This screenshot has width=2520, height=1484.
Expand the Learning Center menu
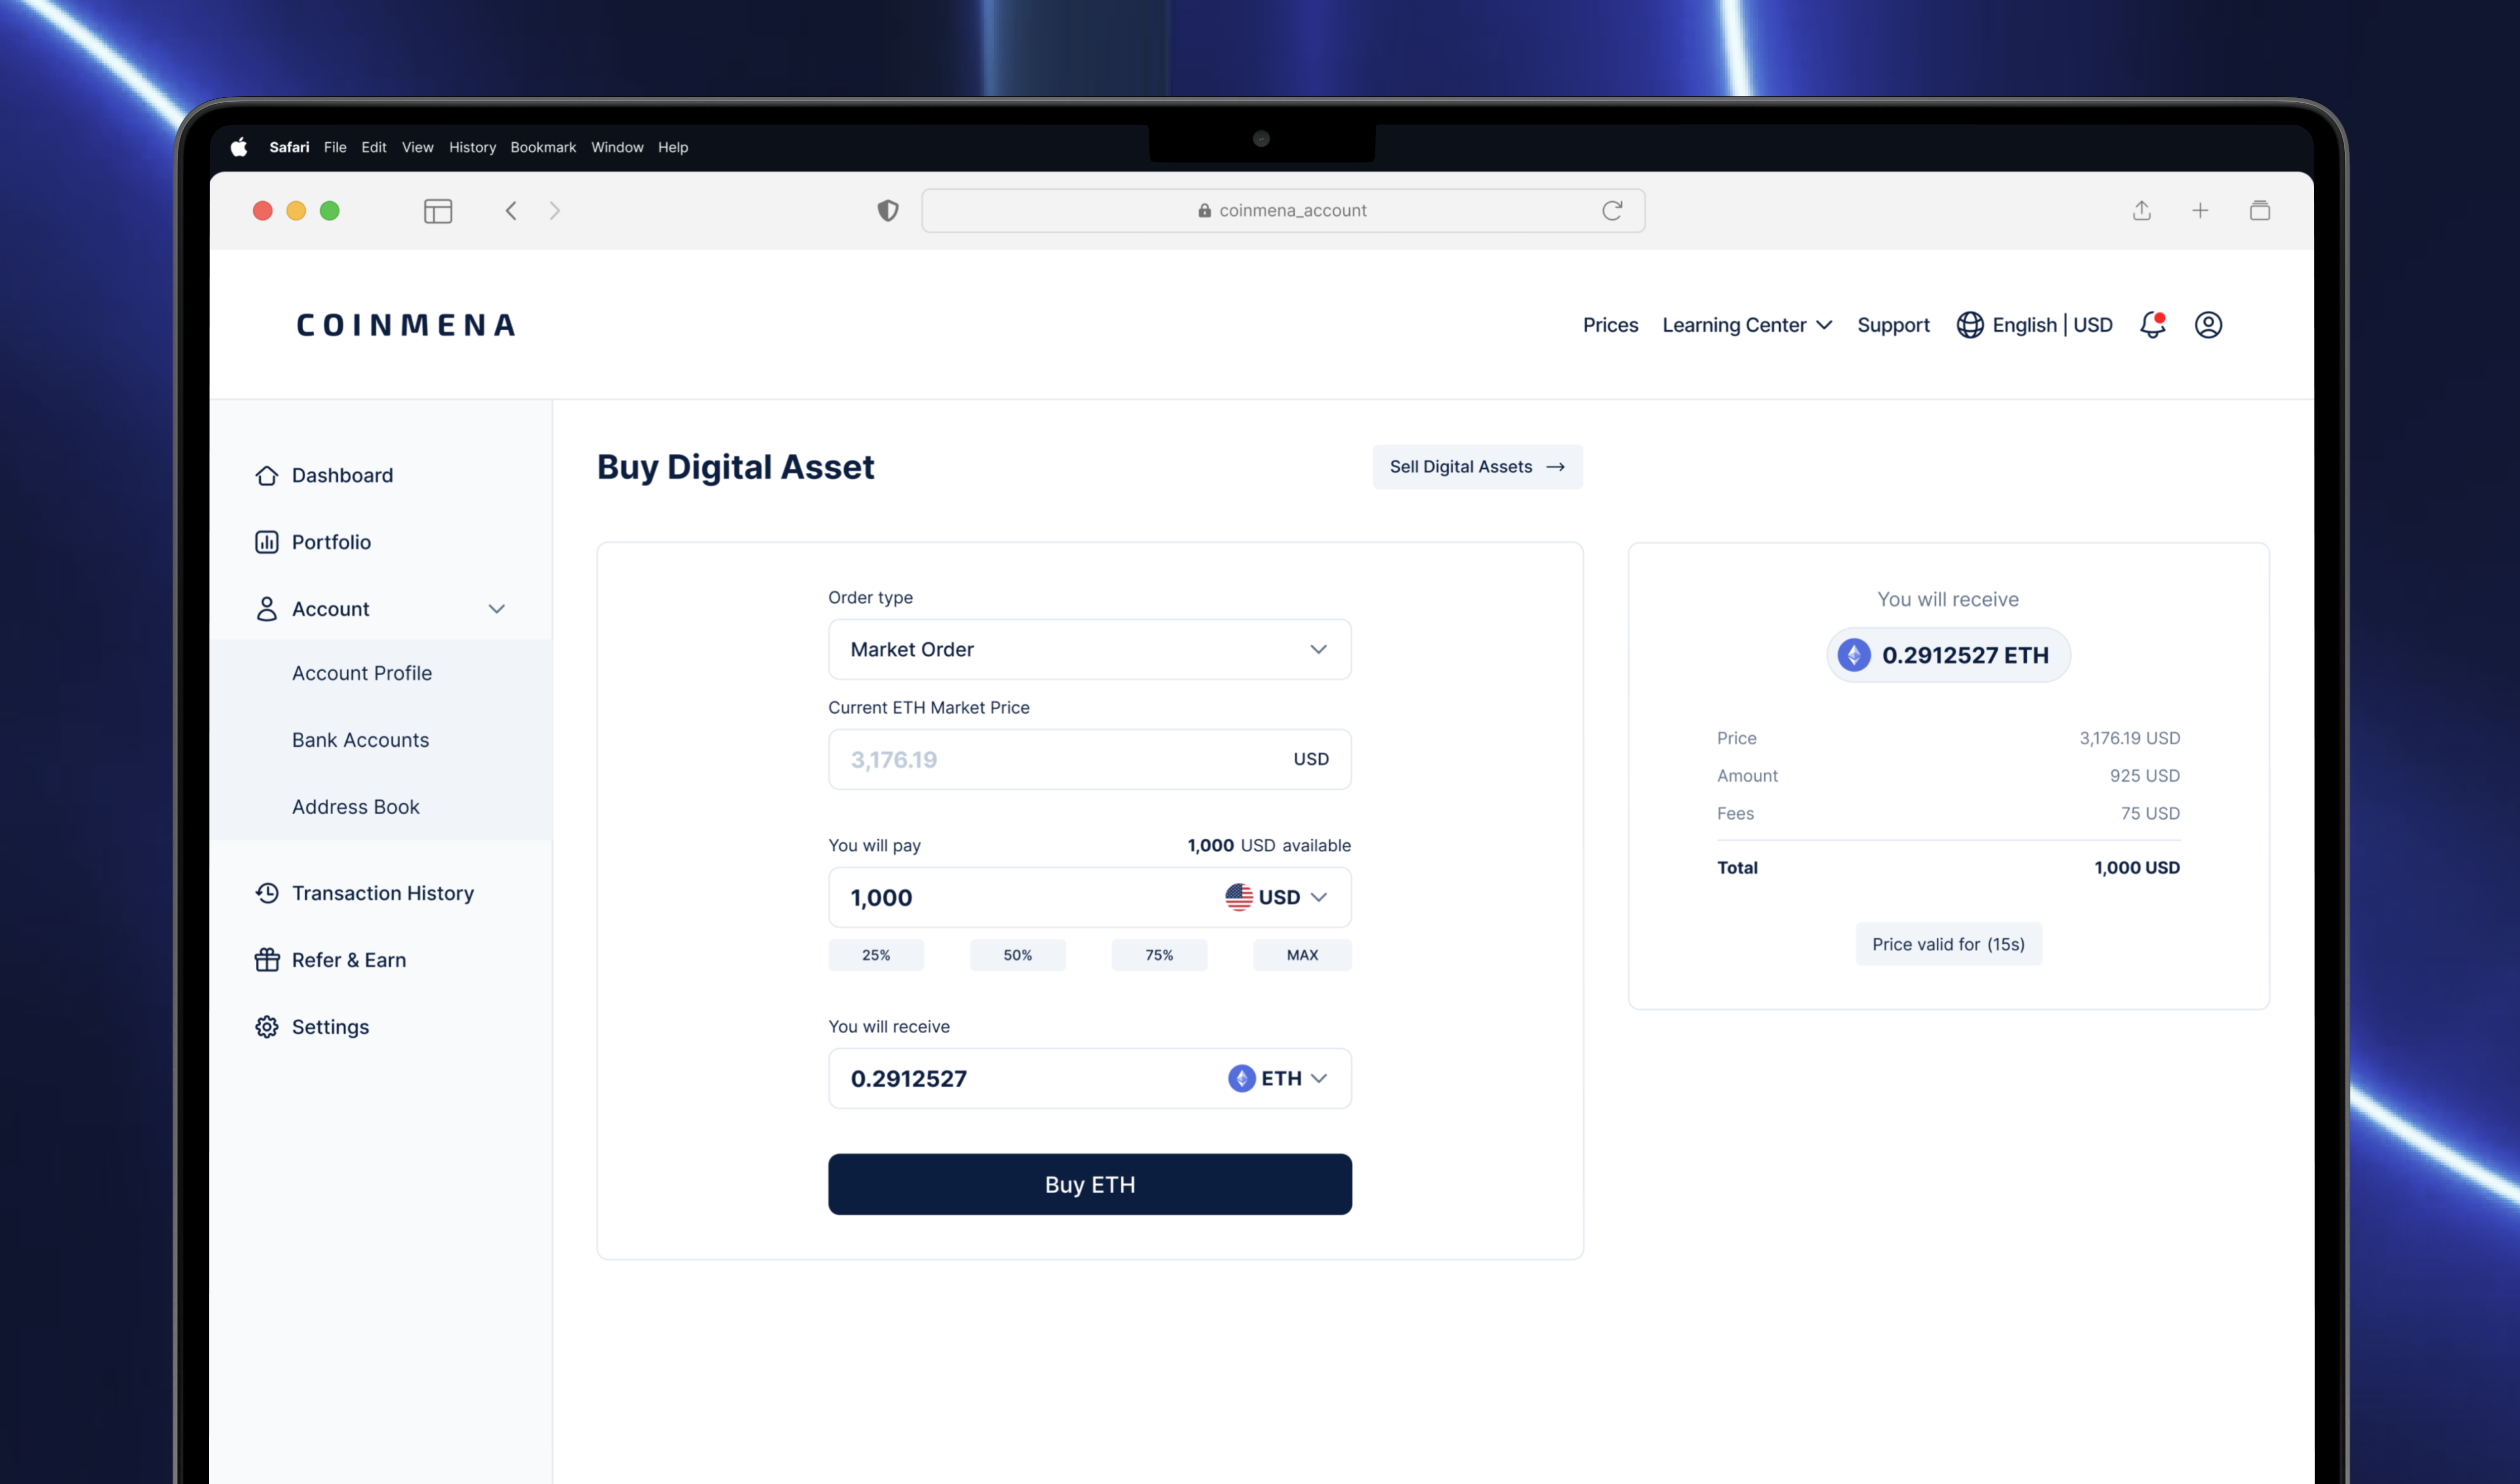[x=1747, y=325]
